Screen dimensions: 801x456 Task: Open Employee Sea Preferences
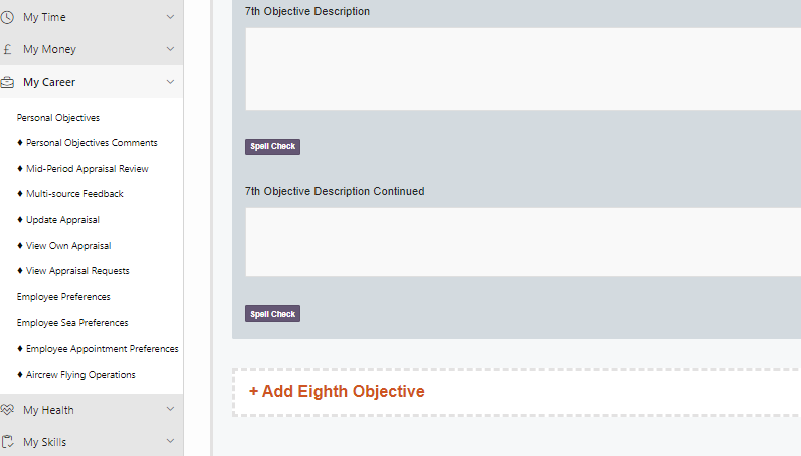(72, 323)
